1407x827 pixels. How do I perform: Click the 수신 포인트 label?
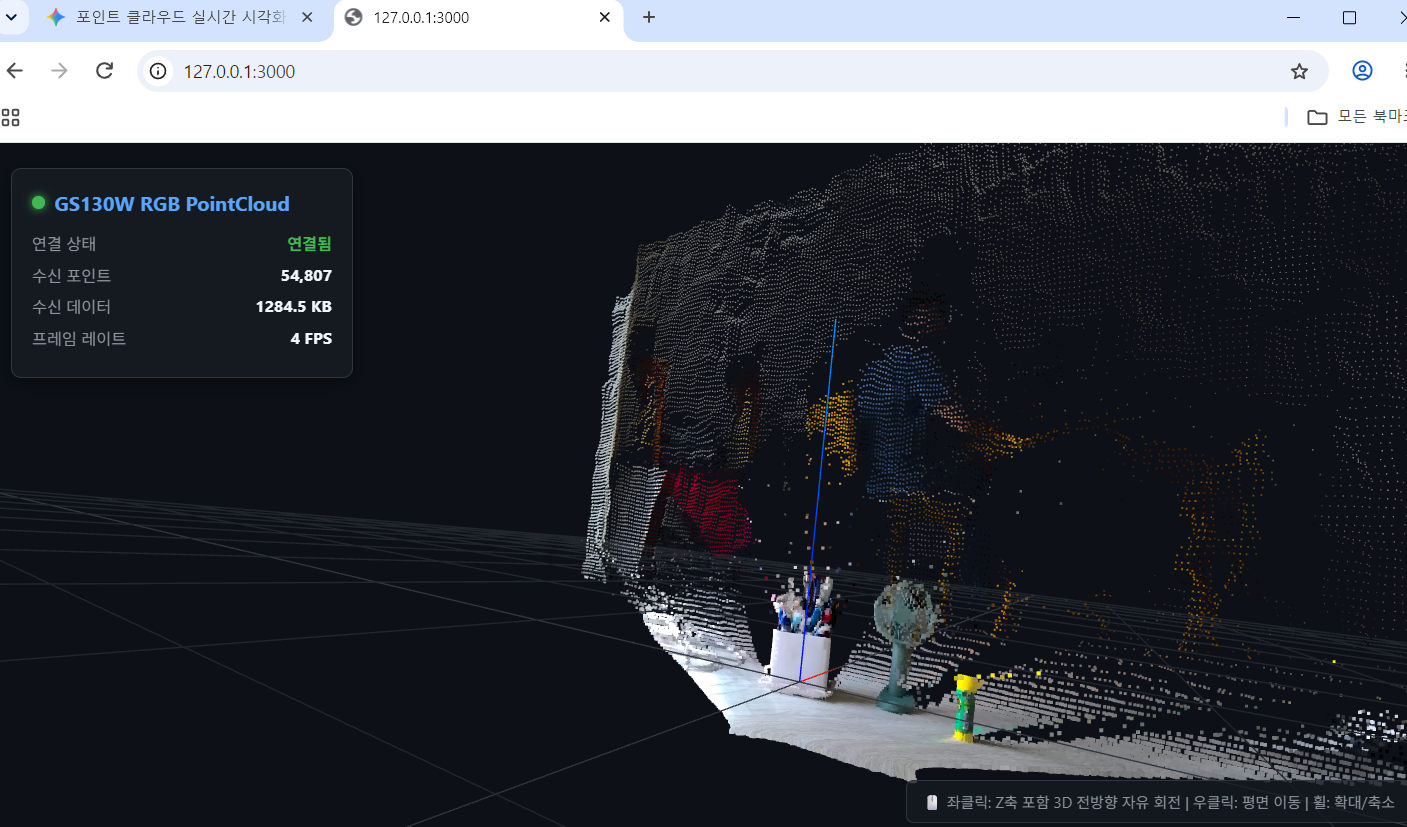[x=71, y=276]
